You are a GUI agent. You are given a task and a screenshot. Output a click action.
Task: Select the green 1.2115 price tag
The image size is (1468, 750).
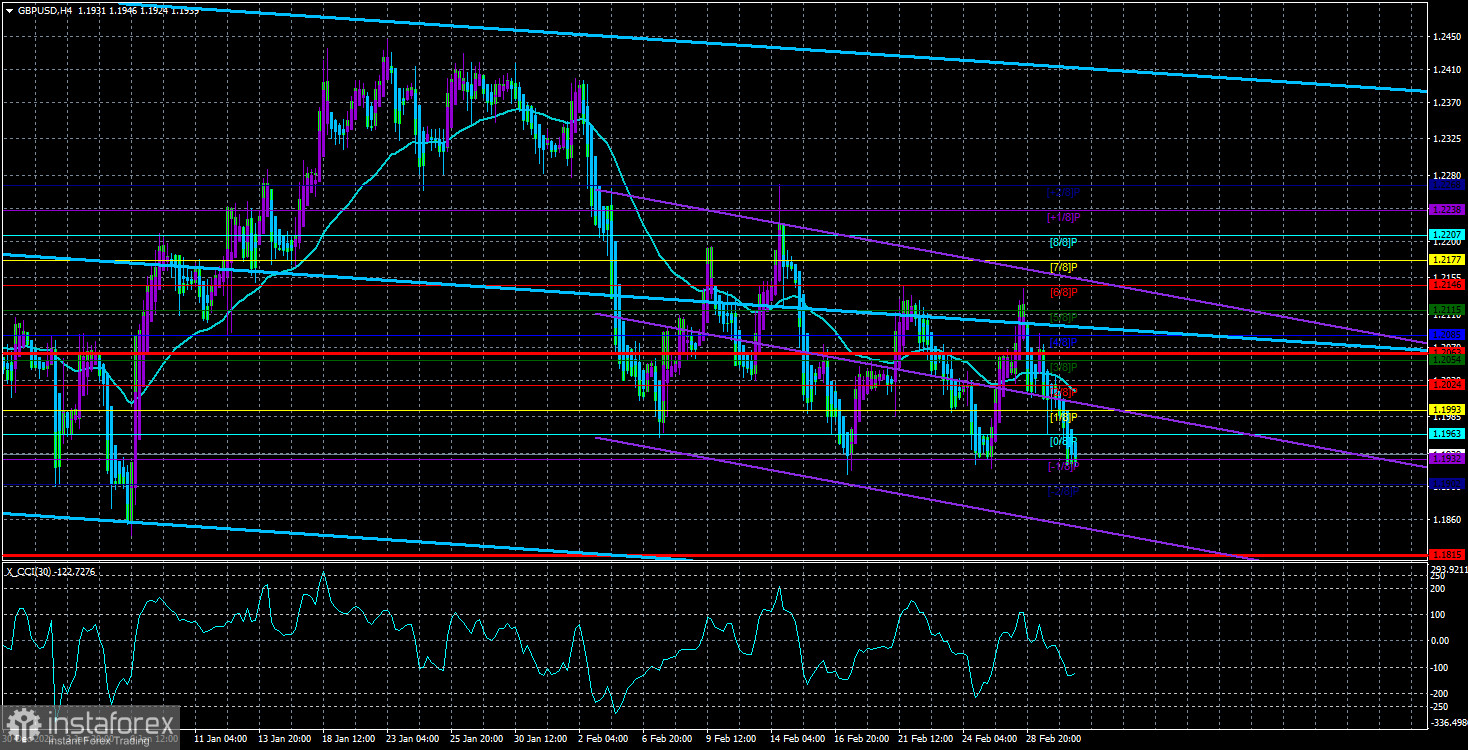coord(1447,310)
